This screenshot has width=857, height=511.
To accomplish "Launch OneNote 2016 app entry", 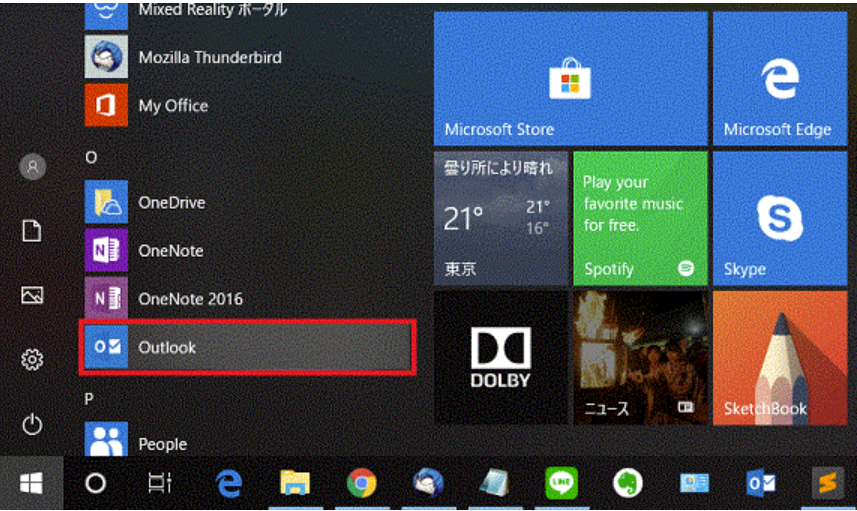I will (x=247, y=298).
